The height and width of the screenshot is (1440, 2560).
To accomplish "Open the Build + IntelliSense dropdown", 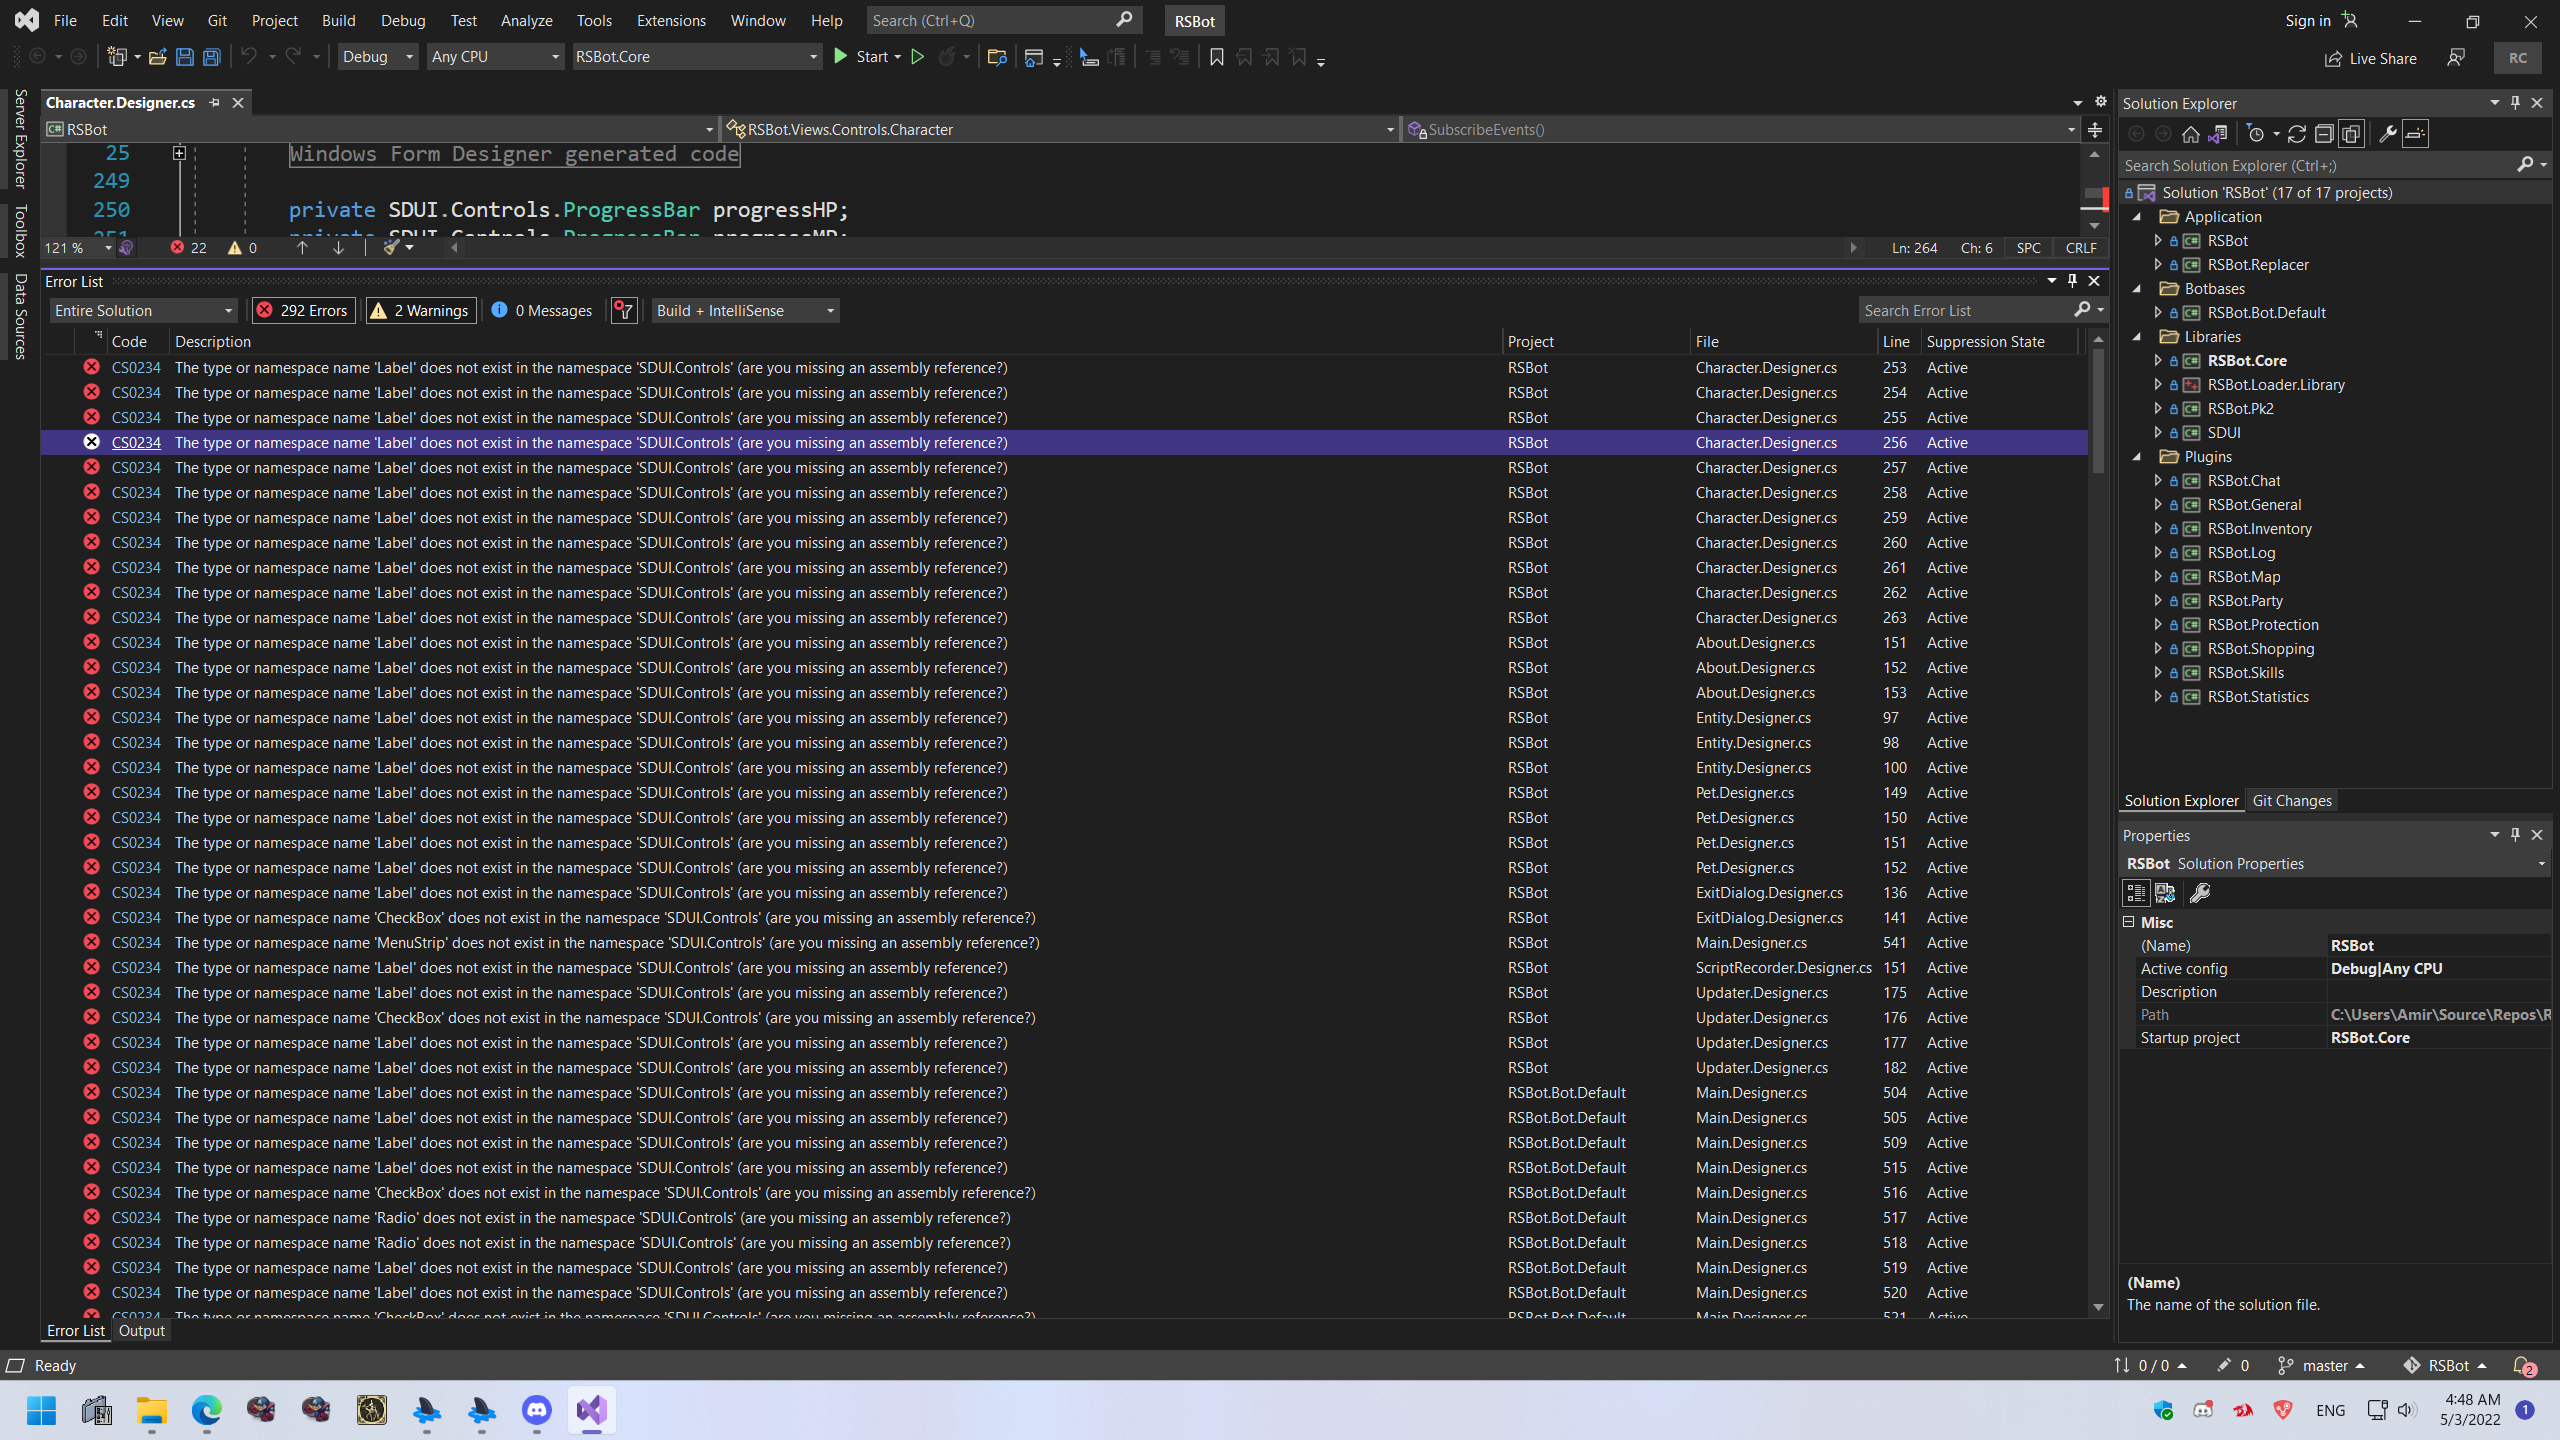I will pos(744,310).
